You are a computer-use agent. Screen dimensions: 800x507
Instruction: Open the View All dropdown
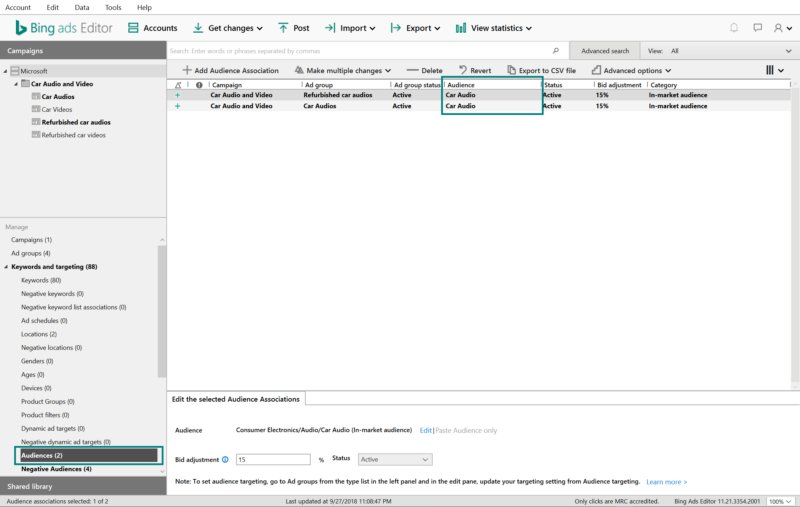[719, 51]
